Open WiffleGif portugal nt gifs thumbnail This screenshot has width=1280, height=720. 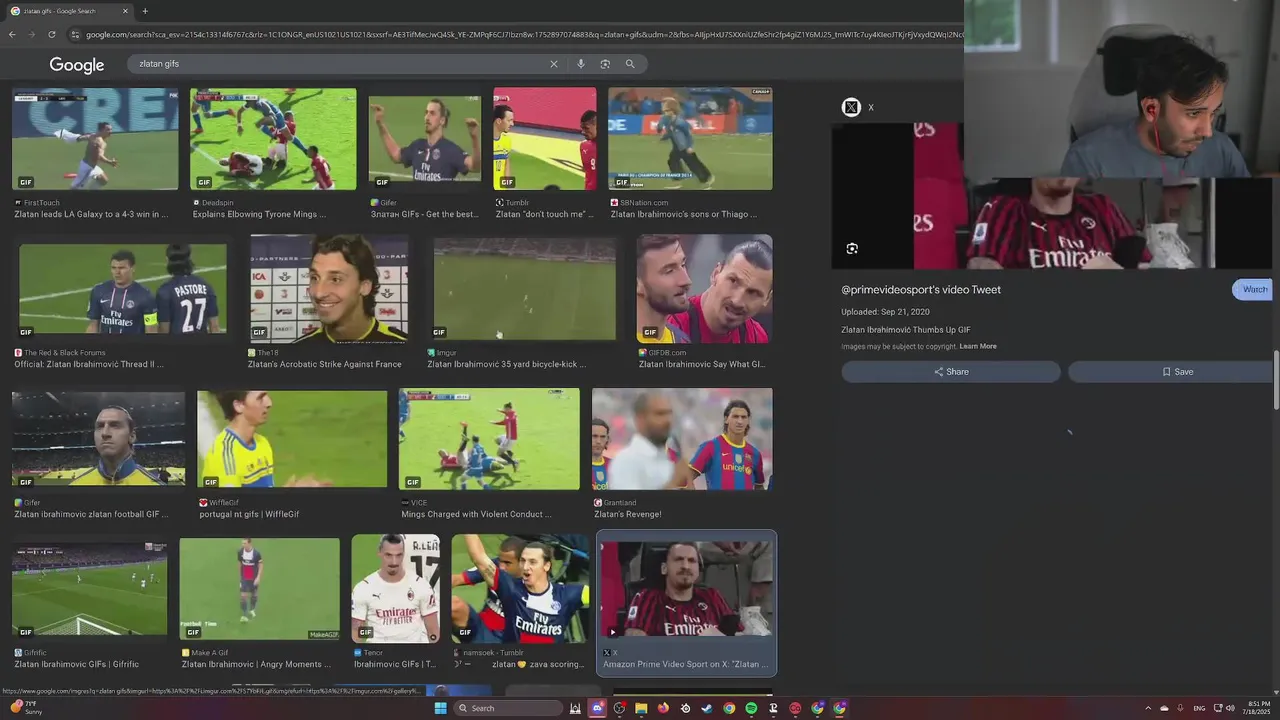tap(292, 439)
